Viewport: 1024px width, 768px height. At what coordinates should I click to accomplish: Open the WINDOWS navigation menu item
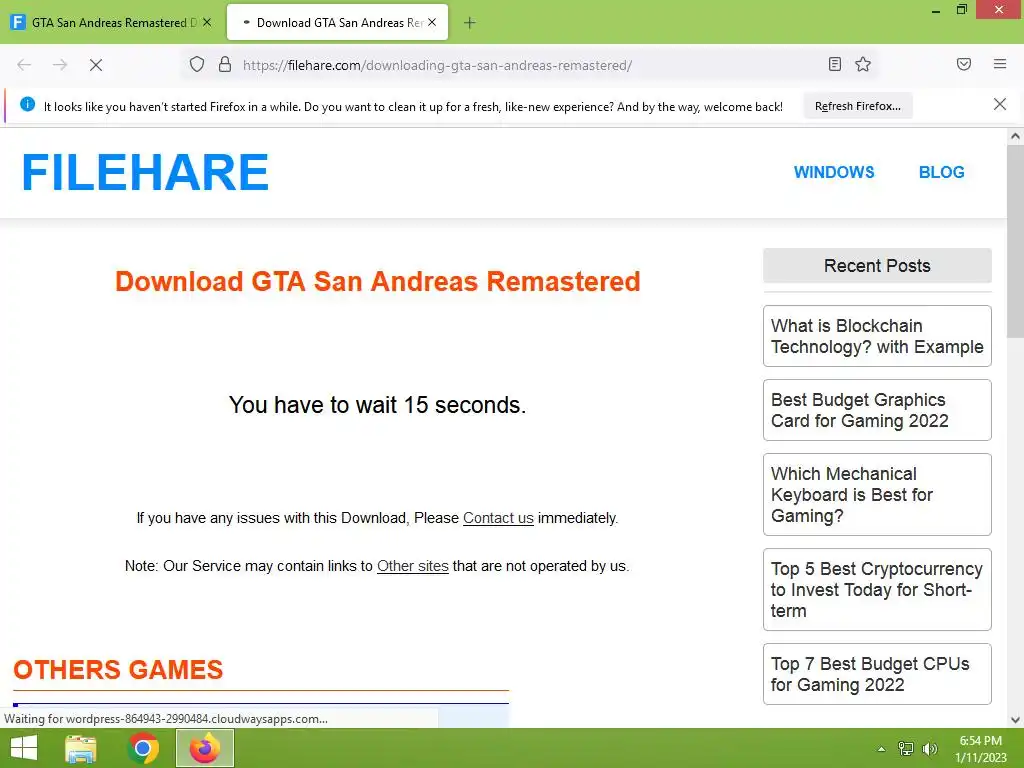click(834, 172)
